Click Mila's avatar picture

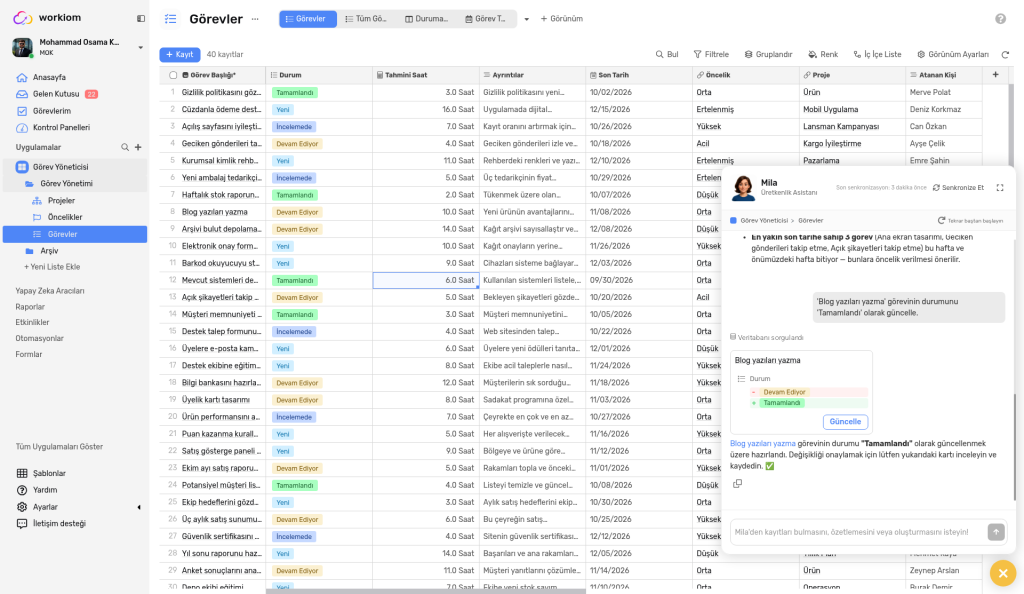click(743, 188)
